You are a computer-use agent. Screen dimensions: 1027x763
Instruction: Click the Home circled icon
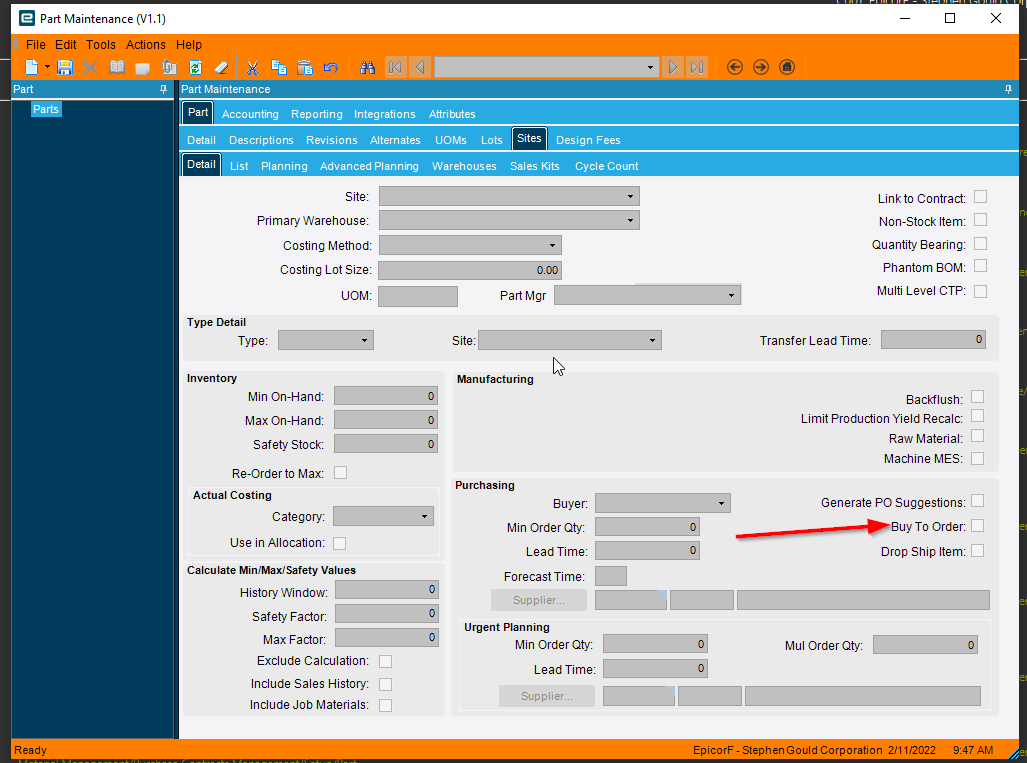[x=787, y=67]
